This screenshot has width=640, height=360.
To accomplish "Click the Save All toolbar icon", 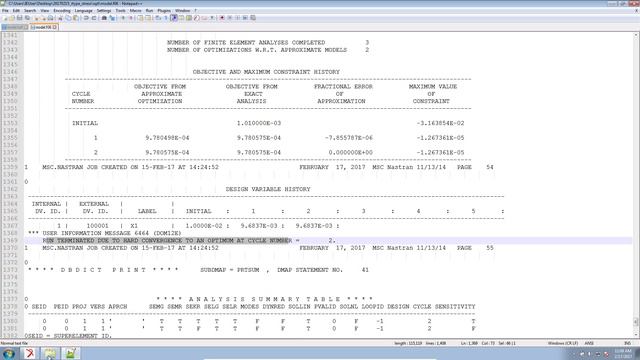I will point(27,18).
